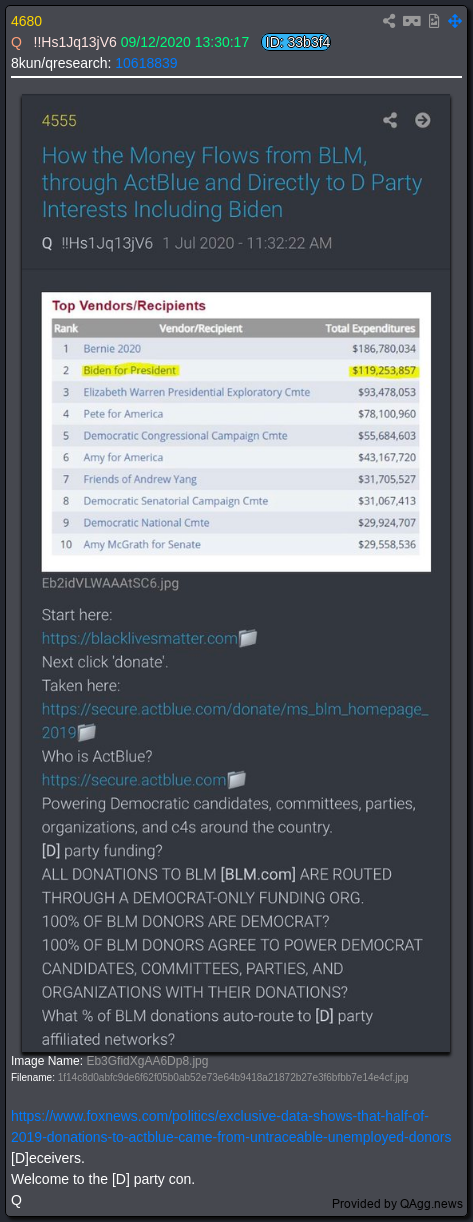Open the Top Vendors/Recipients table image
The image size is (473, 1222).
pyautogui.click(x=236, y=431)
